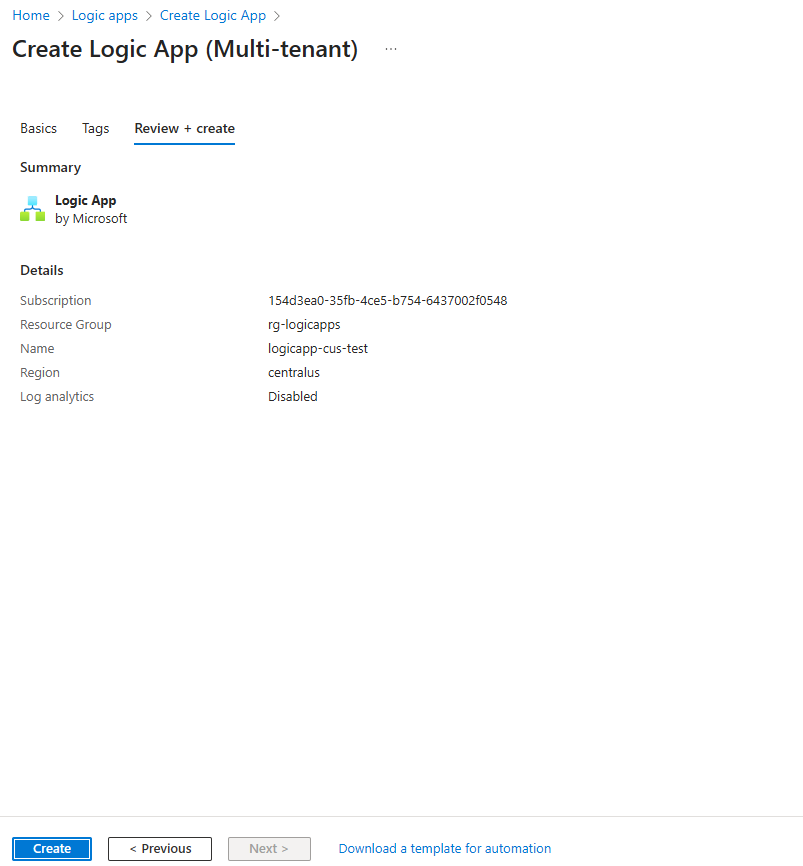Image resolution: width=803 pixels, height=866 pixels.
Task: Go to Create Logic App breadcrumb
Action: tap(213, 15)
